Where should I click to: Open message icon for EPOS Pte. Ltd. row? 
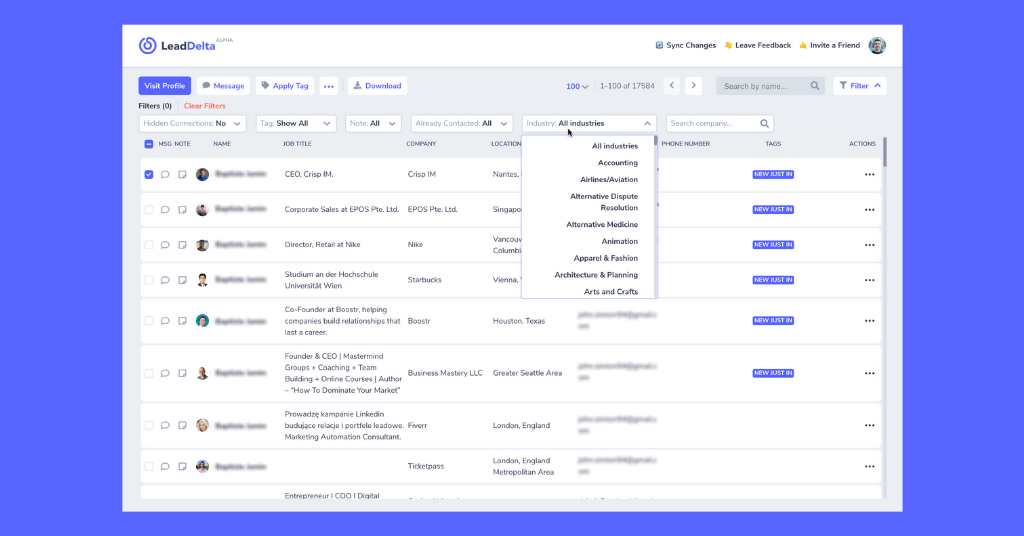point(165,210)
